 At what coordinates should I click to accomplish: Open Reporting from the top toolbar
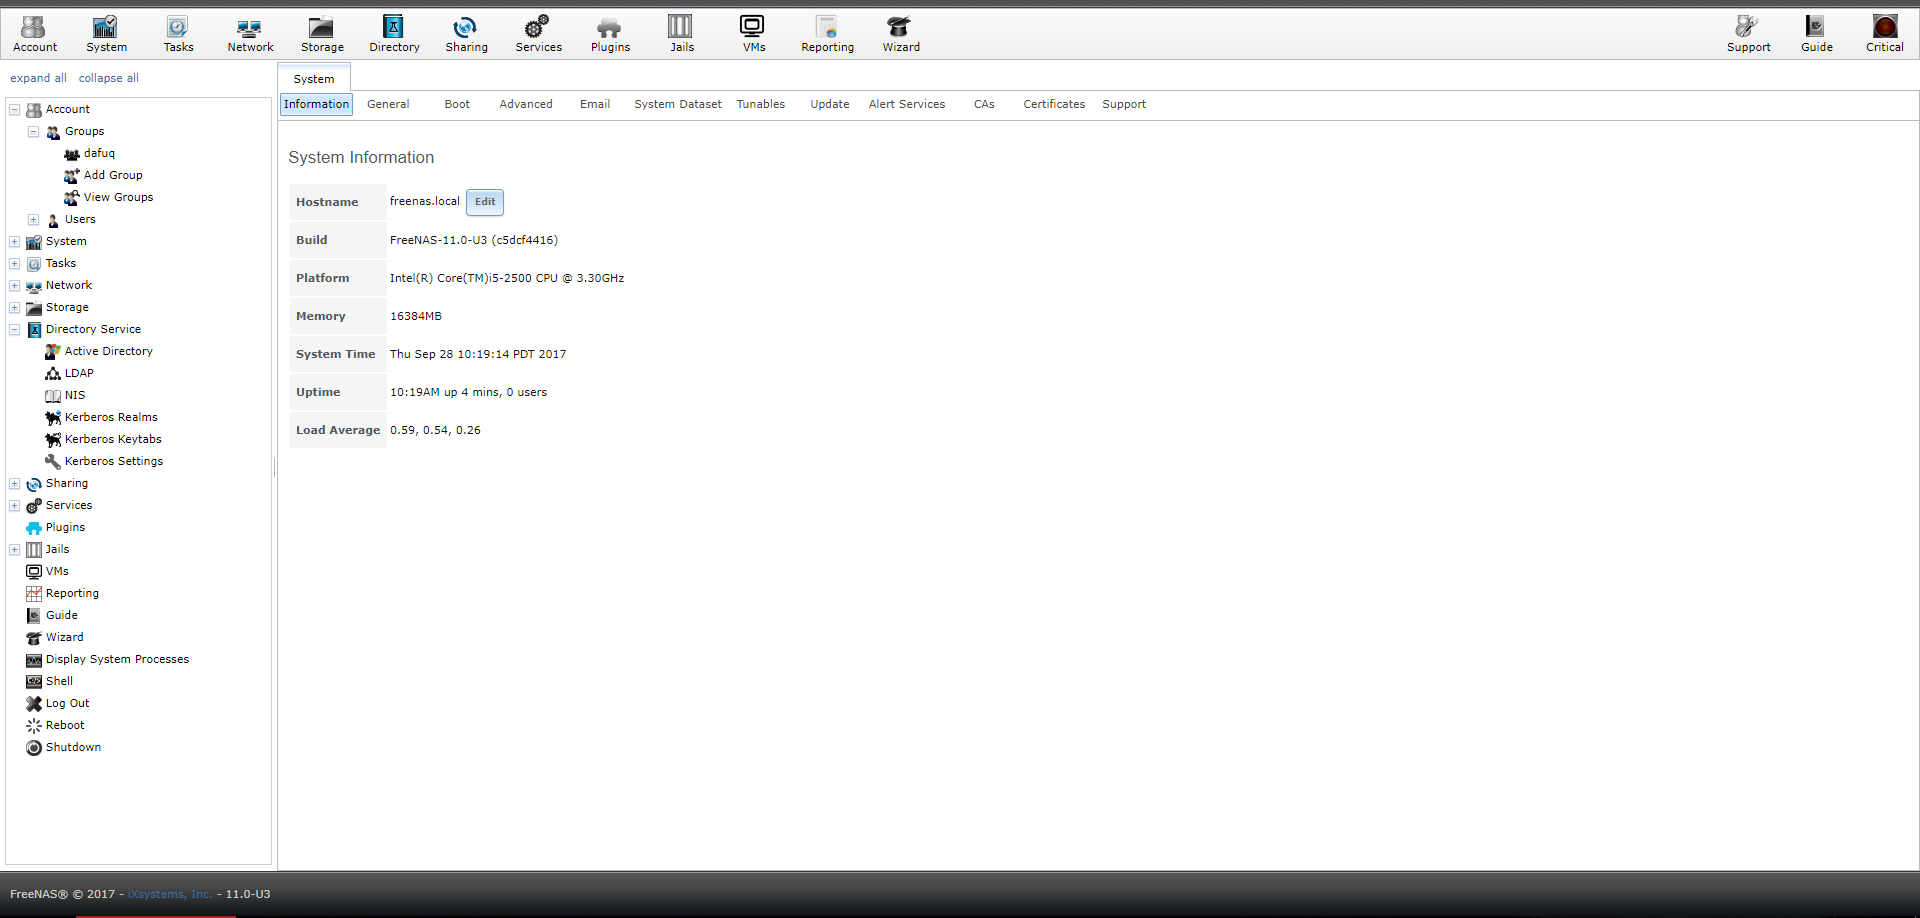(x=827, y=34)
